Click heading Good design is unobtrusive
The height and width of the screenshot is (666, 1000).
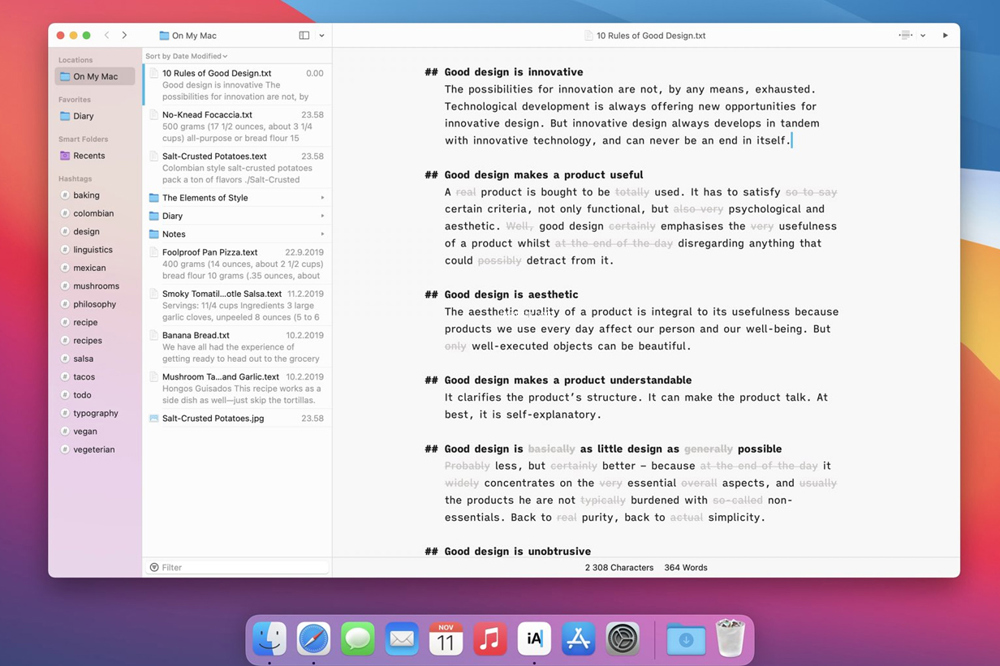(517, 551)
